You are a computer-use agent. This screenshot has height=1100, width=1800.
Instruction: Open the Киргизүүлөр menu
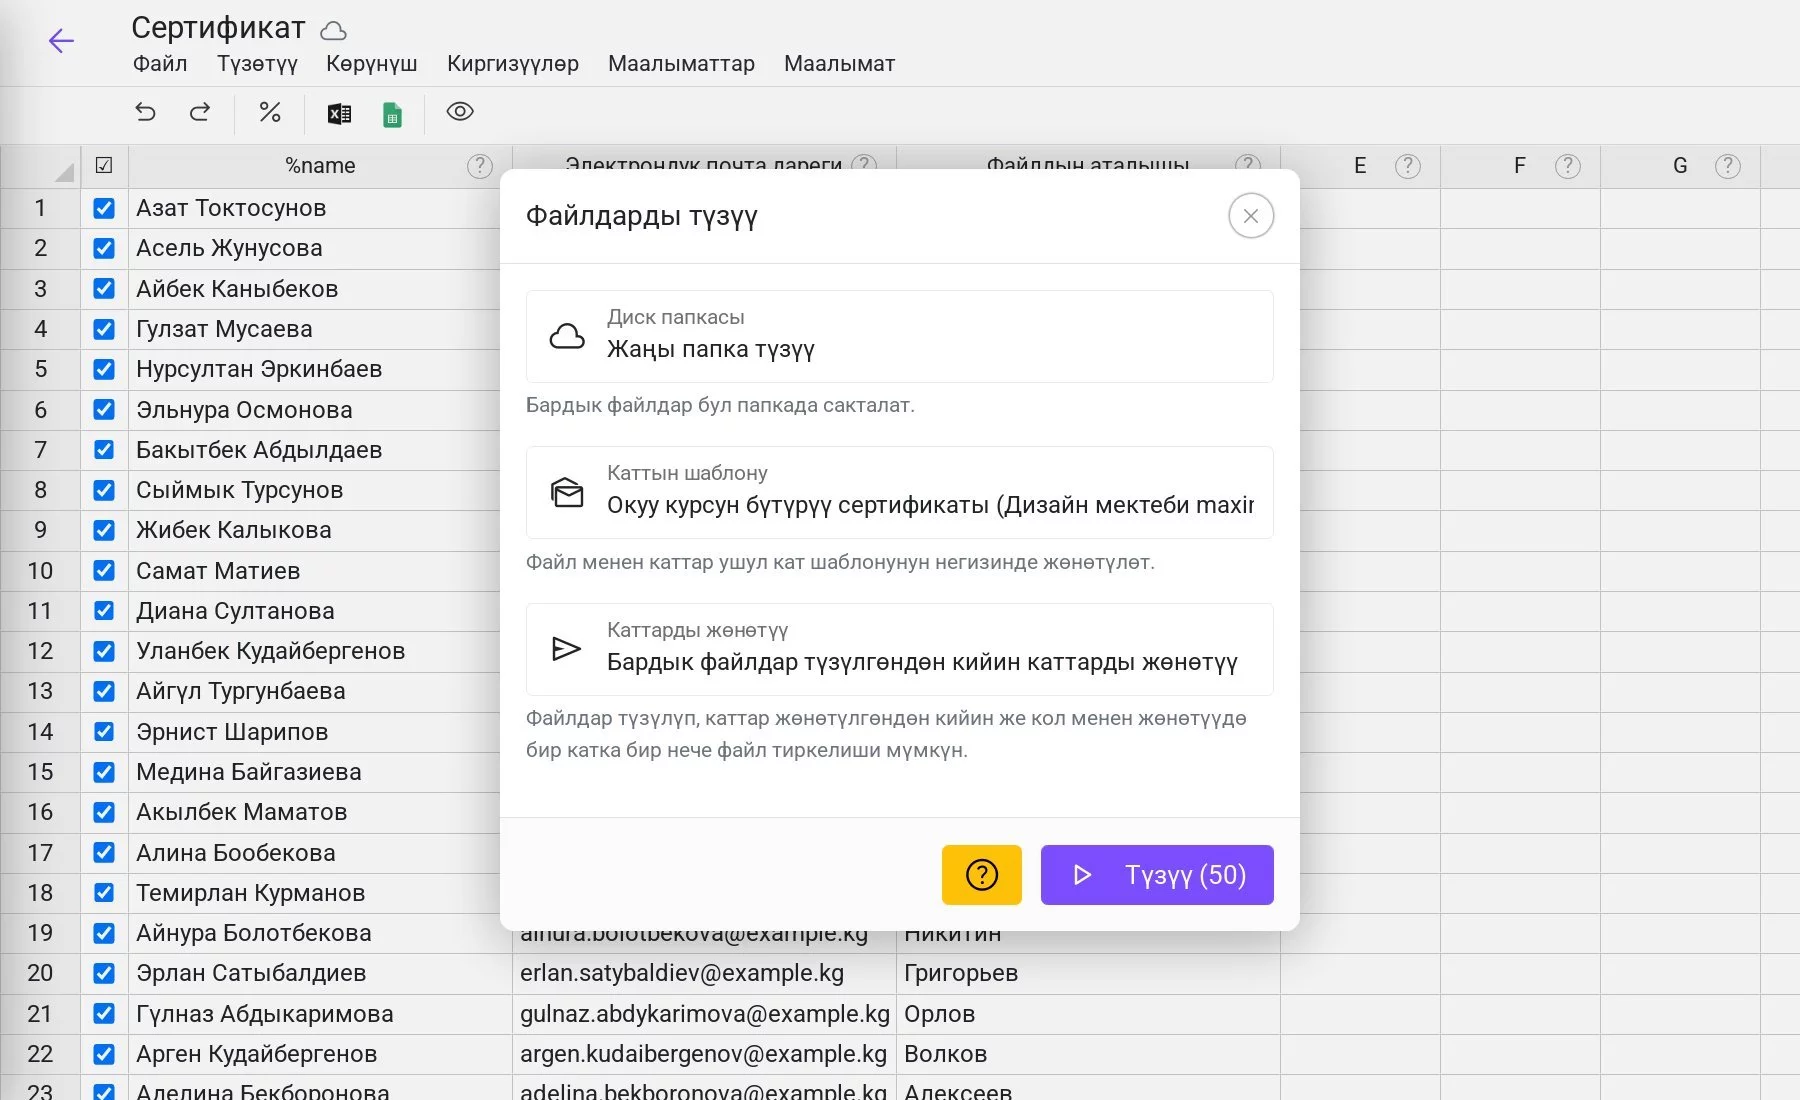tap(513, 64)
